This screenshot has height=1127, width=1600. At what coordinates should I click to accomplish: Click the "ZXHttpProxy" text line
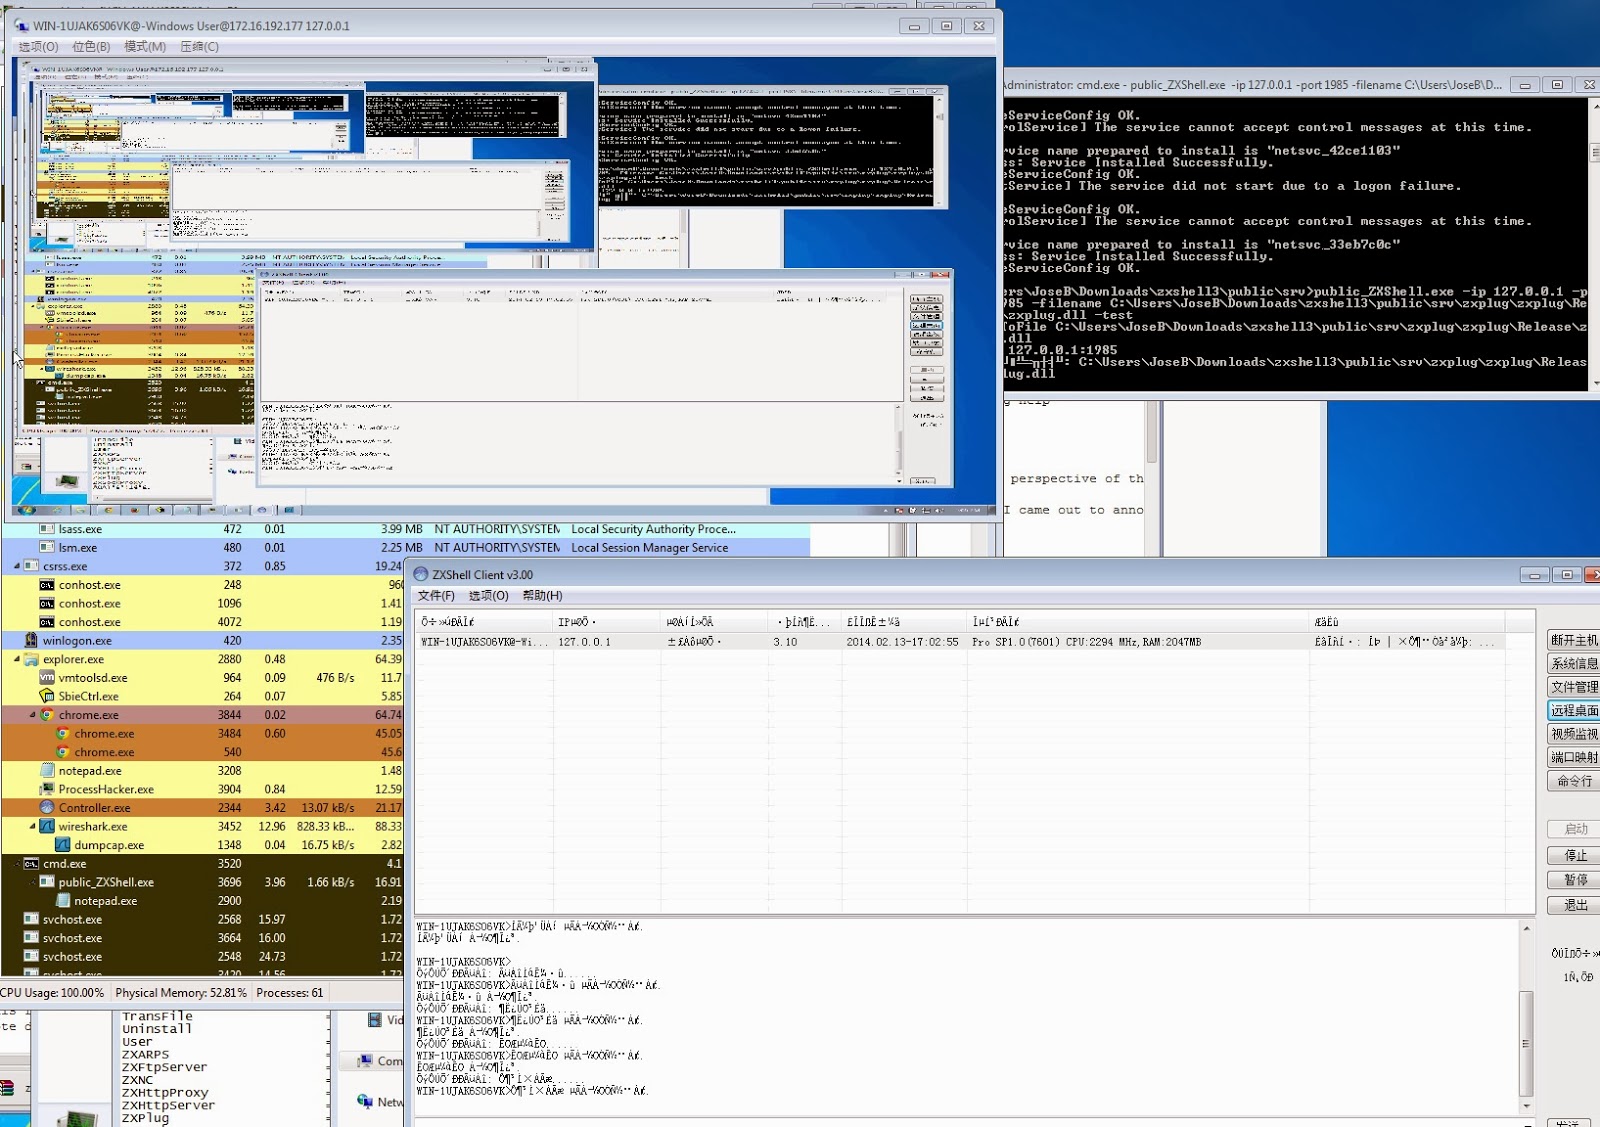click(165, 1093)
